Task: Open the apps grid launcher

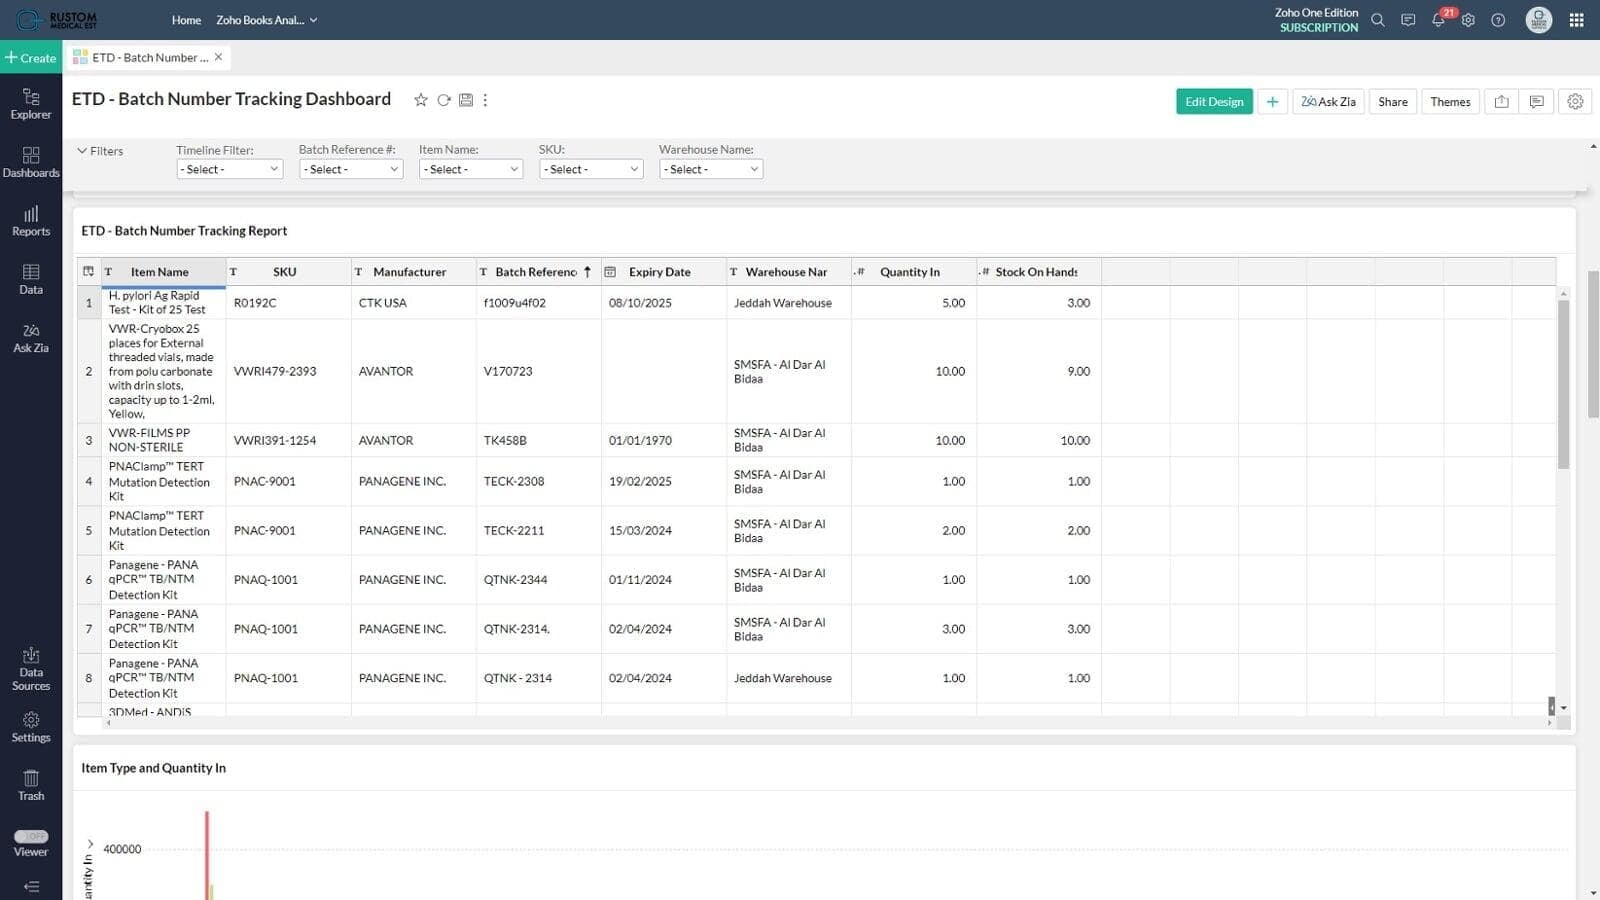Action: 1577,20
